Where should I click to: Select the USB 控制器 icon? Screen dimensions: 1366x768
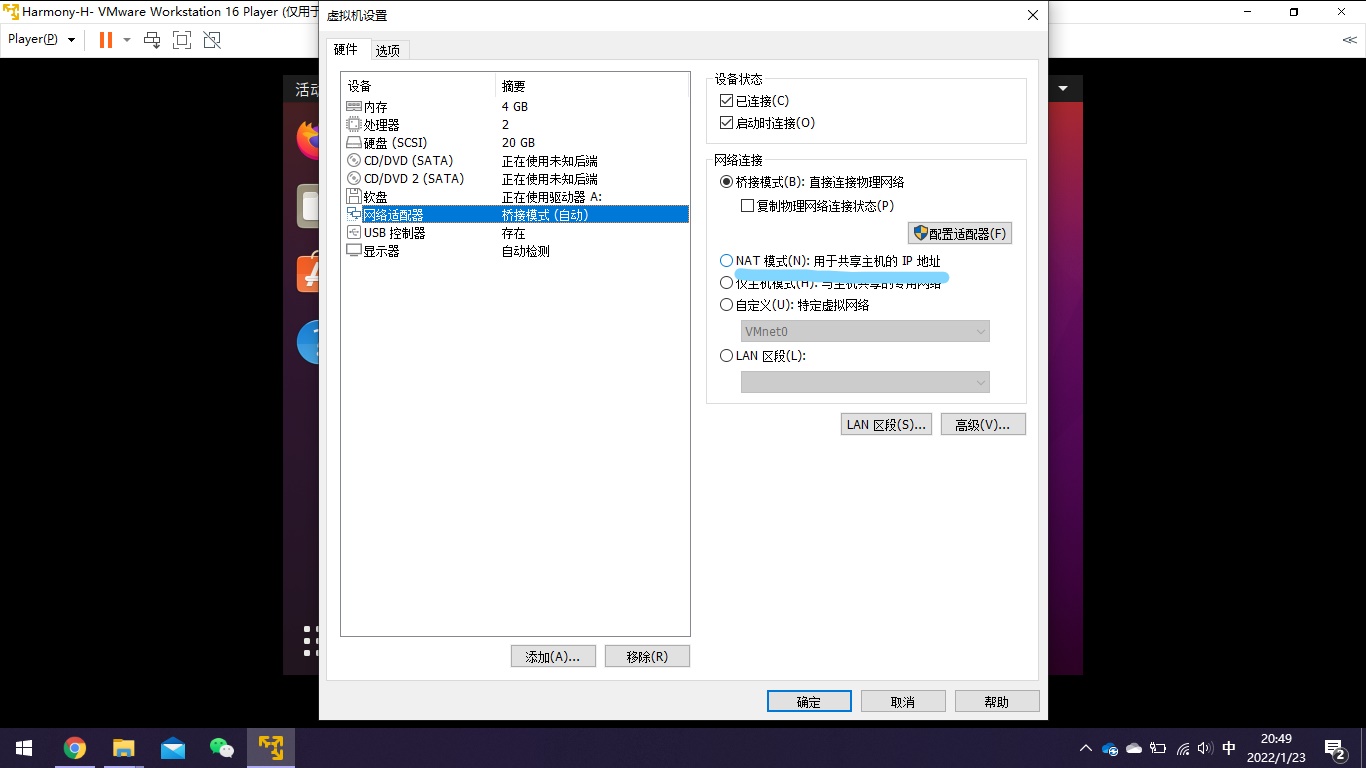coord(354,232)
